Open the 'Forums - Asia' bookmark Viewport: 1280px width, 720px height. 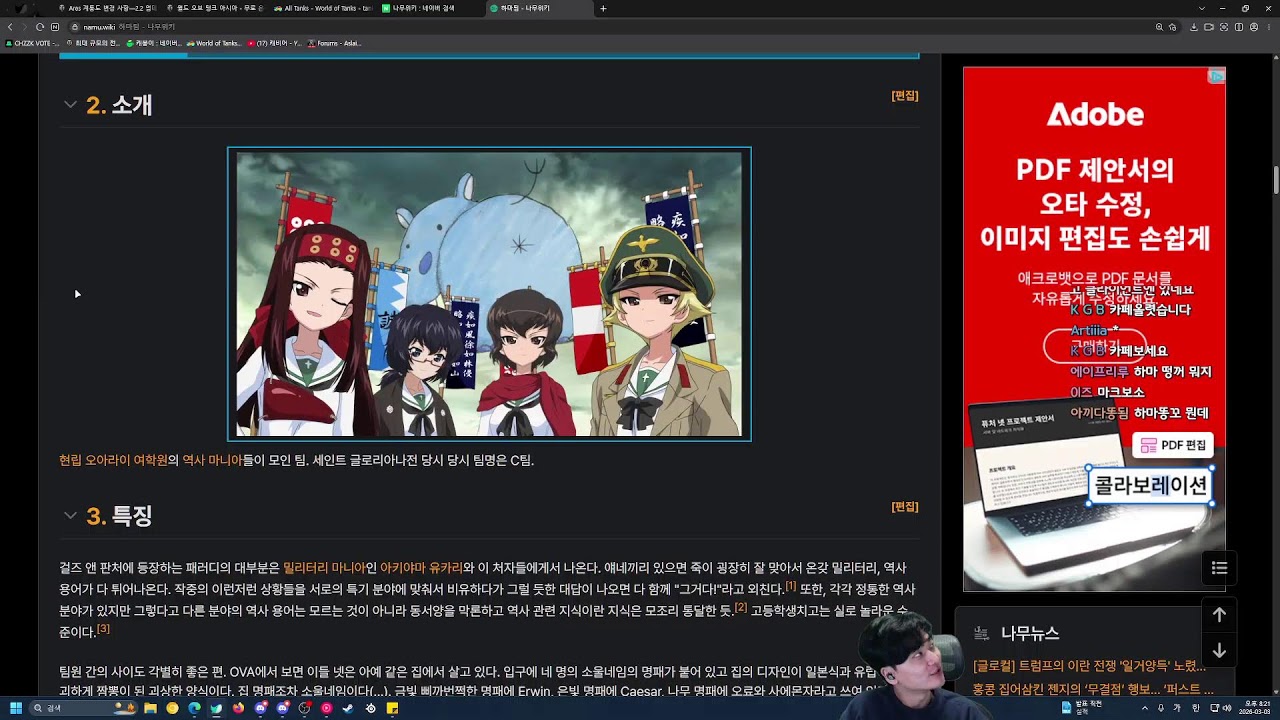coord(334,43)
